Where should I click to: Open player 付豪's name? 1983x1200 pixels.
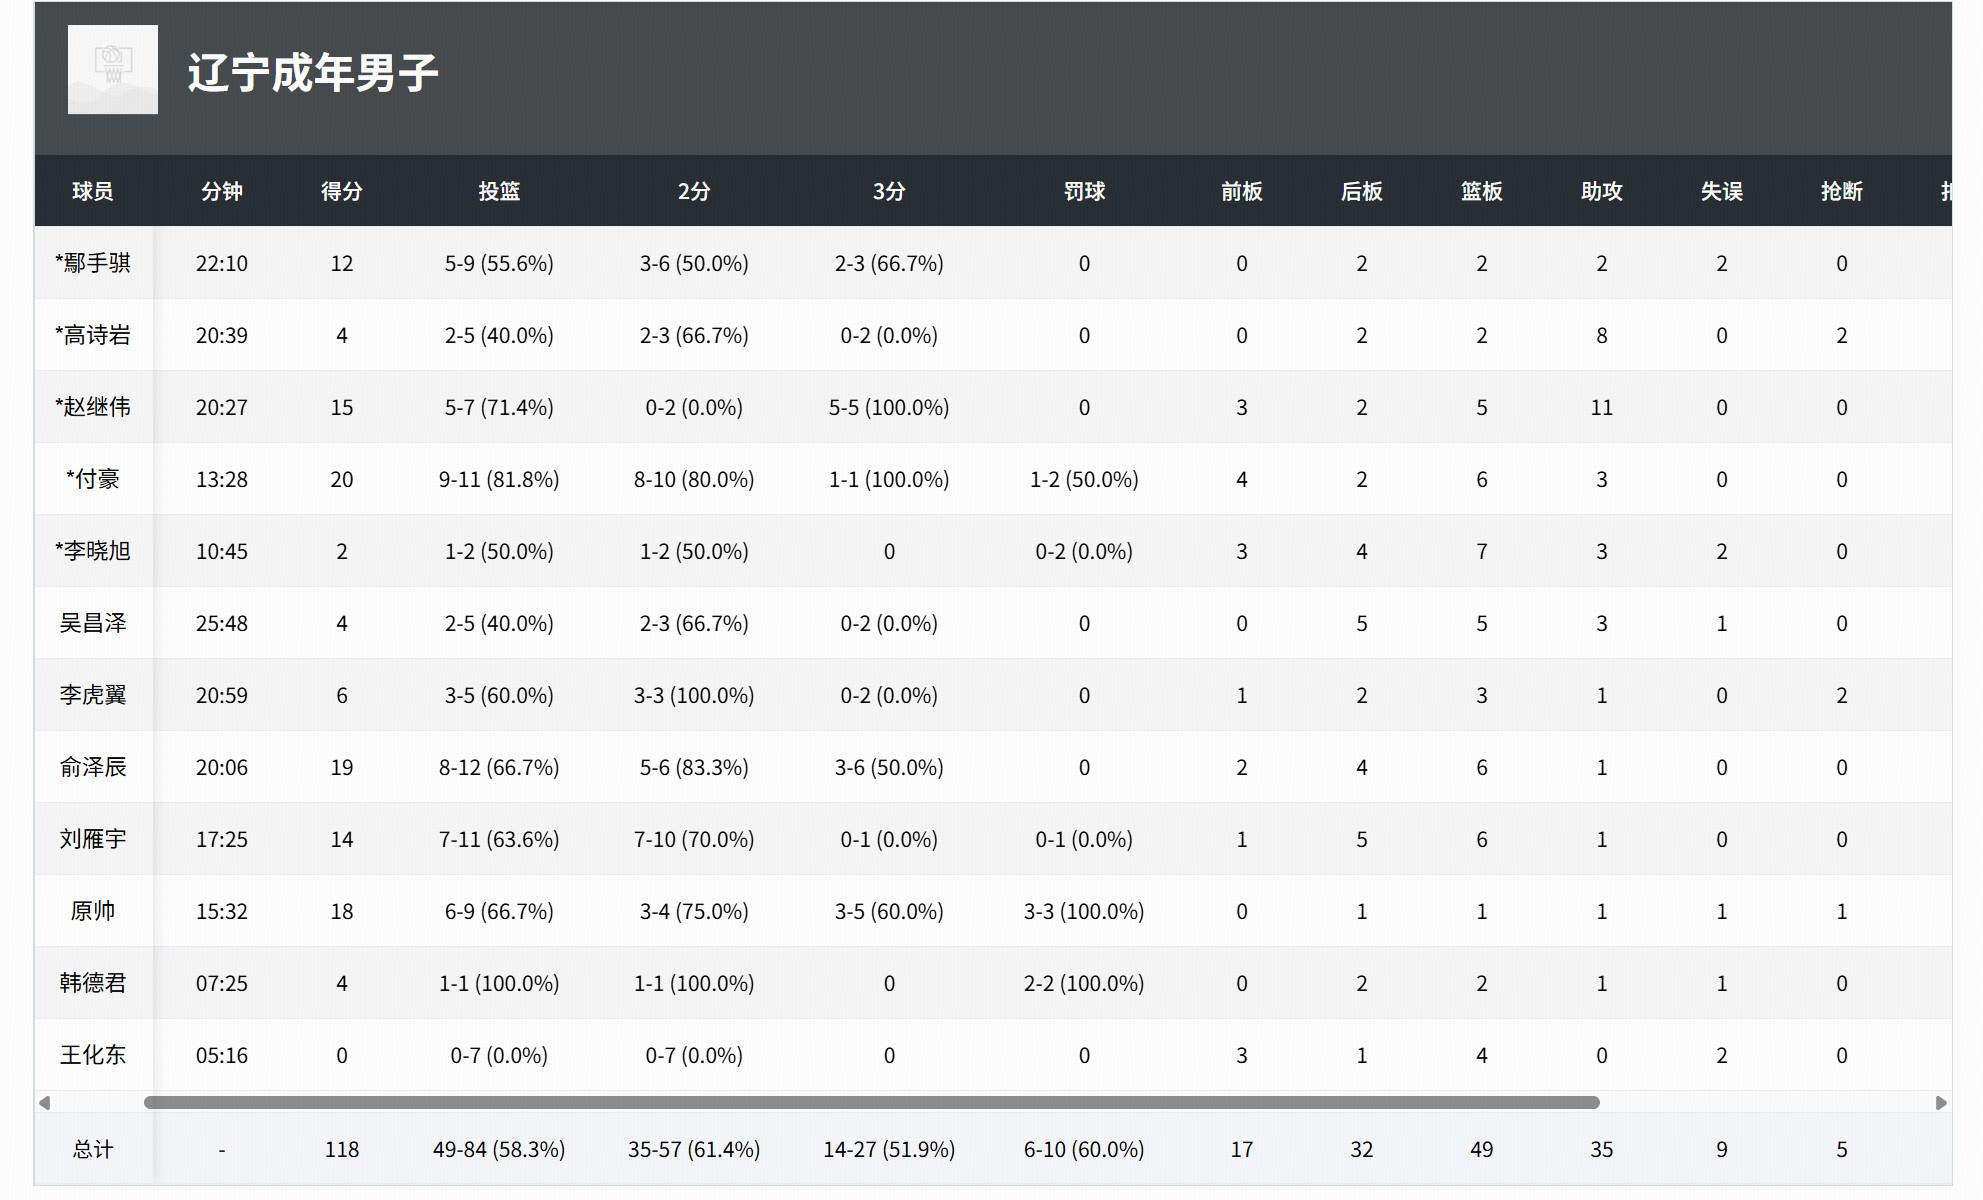[x=93, y=479]
